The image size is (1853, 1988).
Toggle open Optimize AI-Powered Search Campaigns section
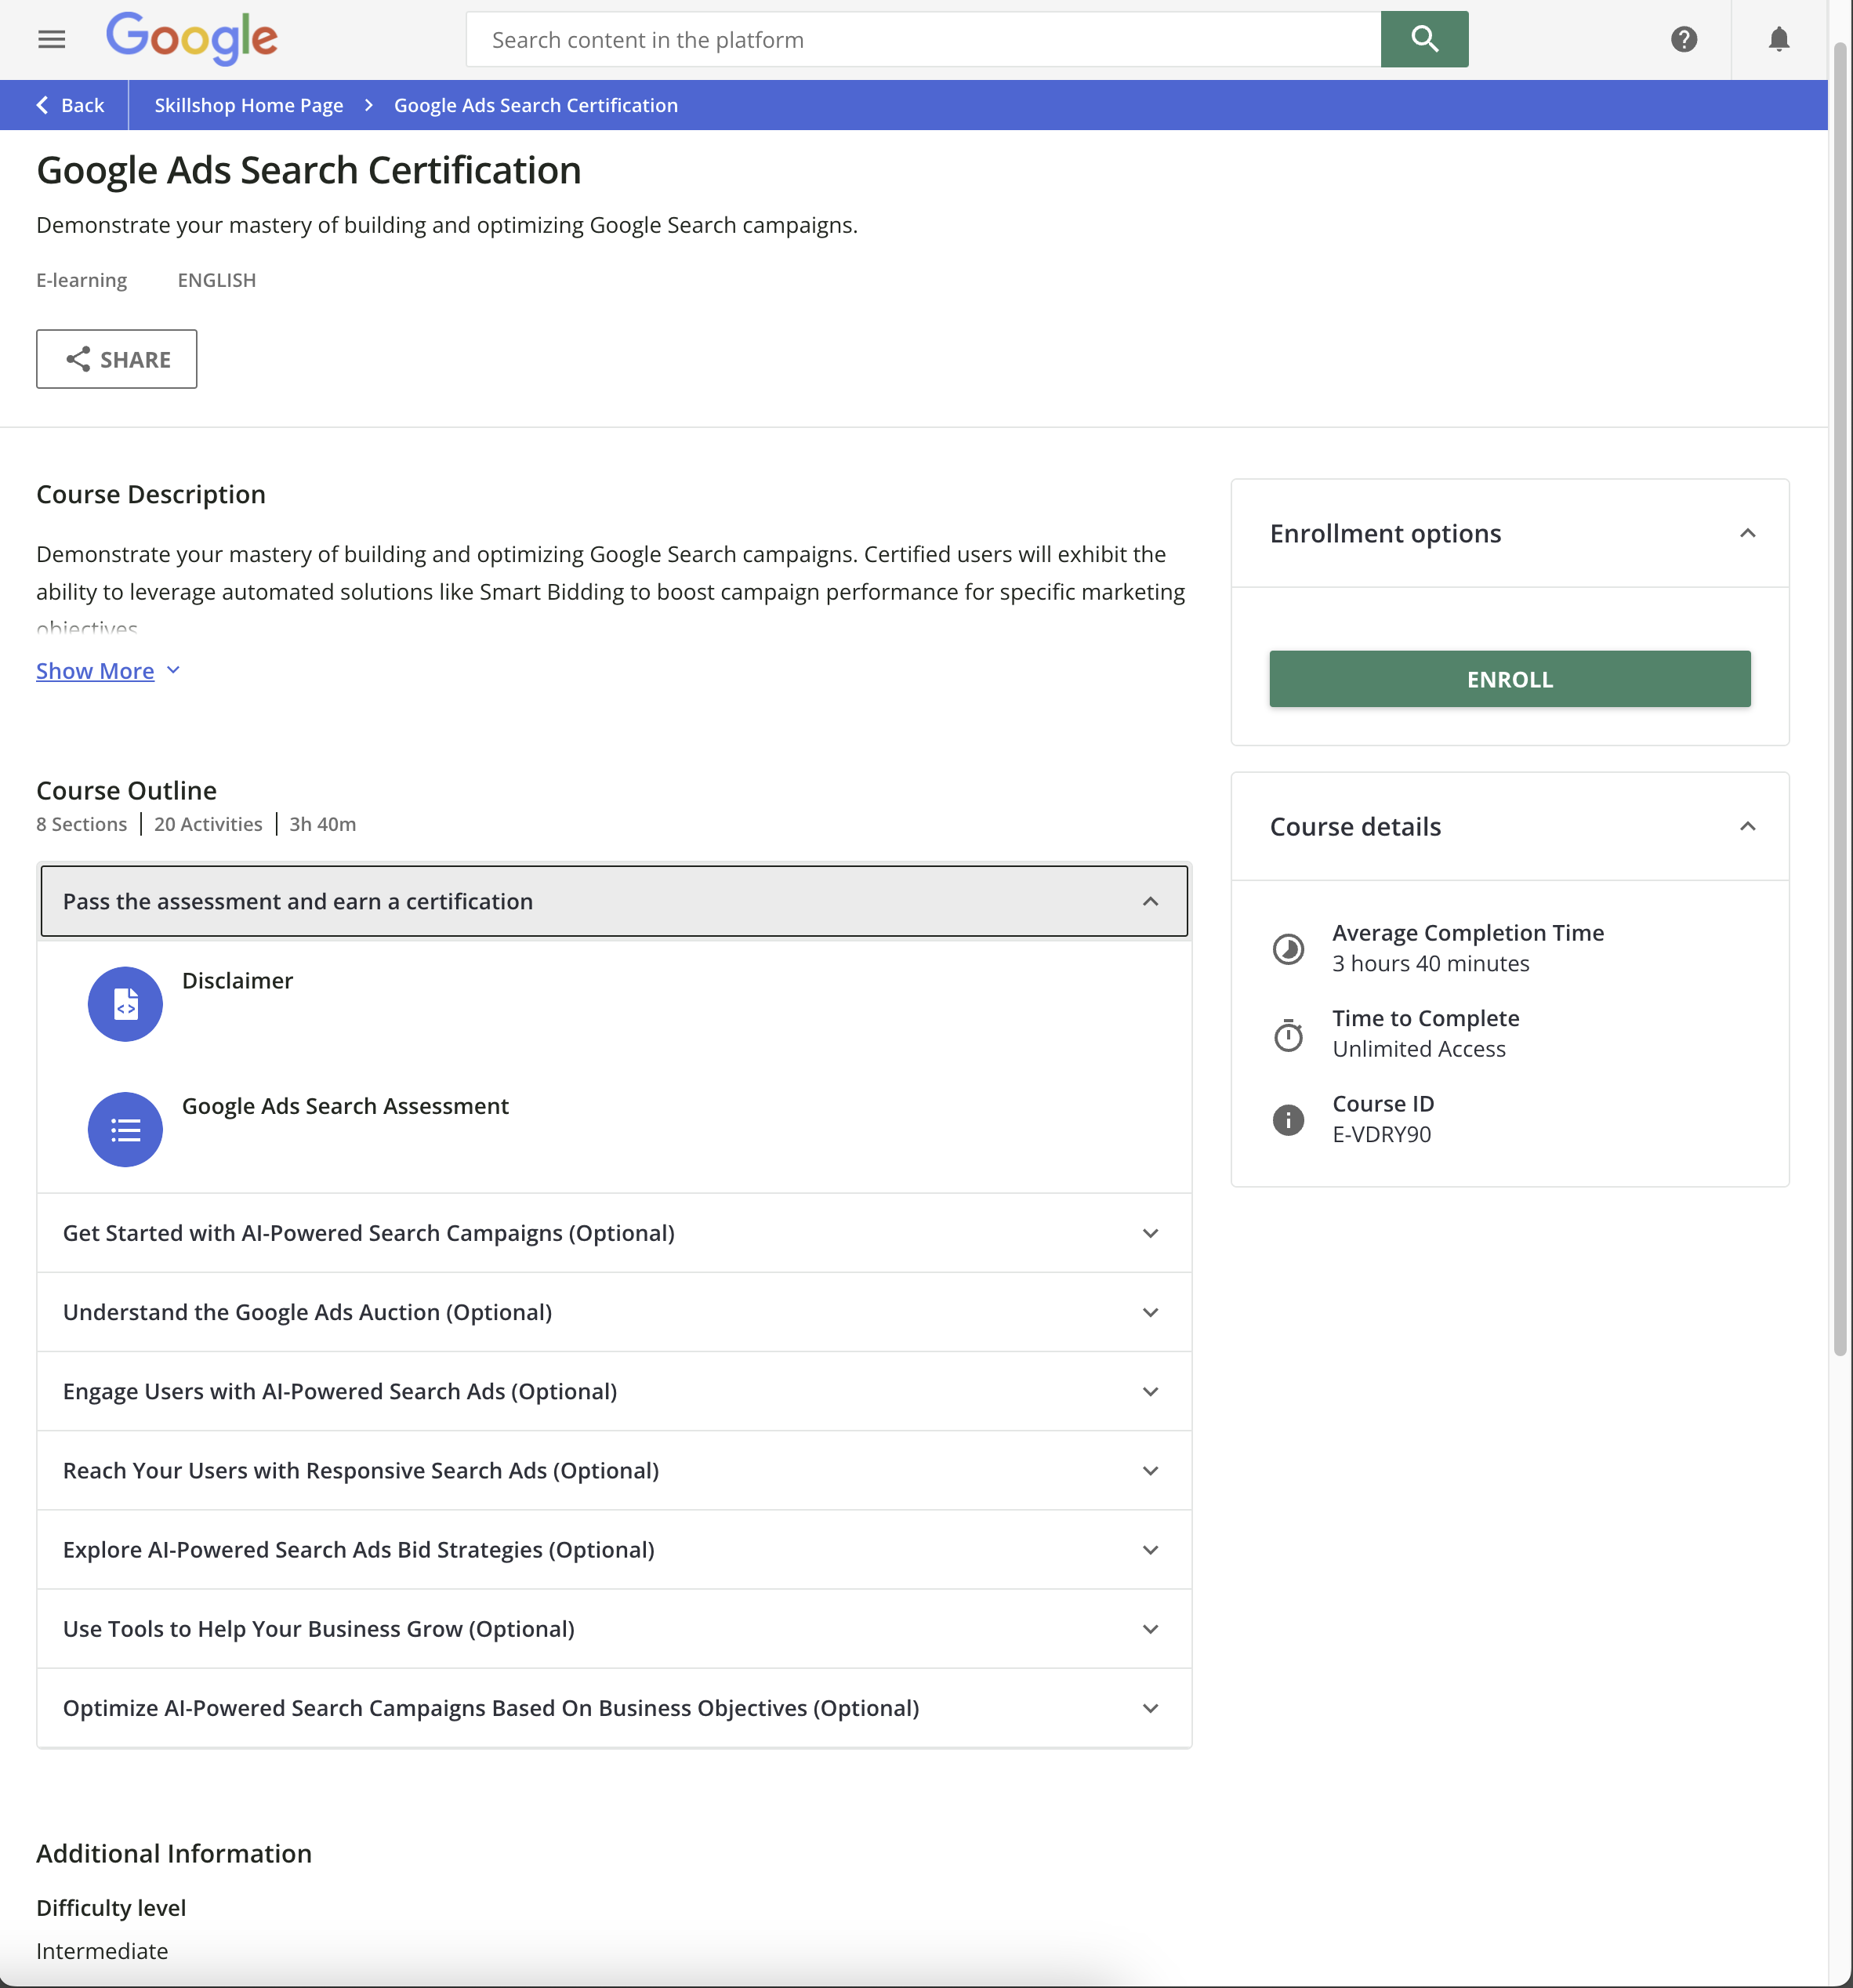tap(1149, 1707)
